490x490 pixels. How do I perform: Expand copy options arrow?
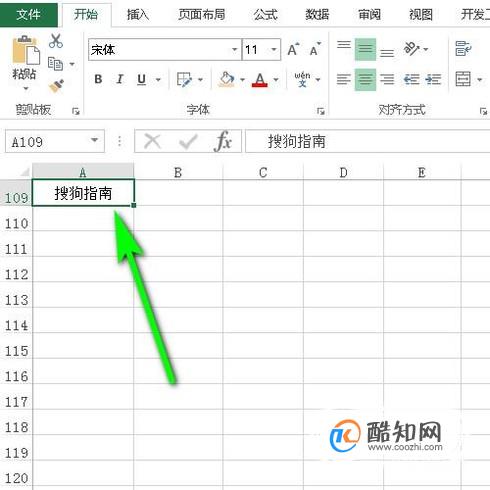coord(72,64)
